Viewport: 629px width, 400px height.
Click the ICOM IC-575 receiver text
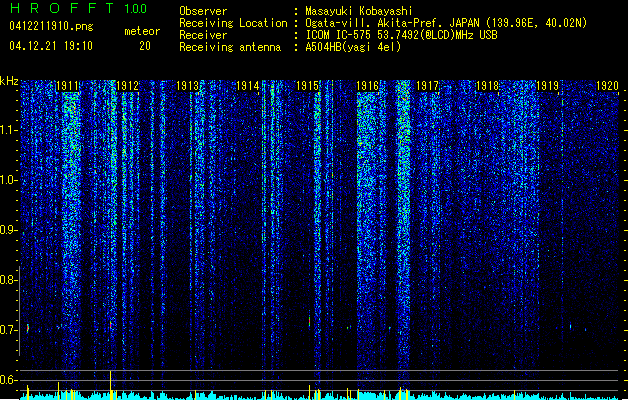click(x=401, y=35)
